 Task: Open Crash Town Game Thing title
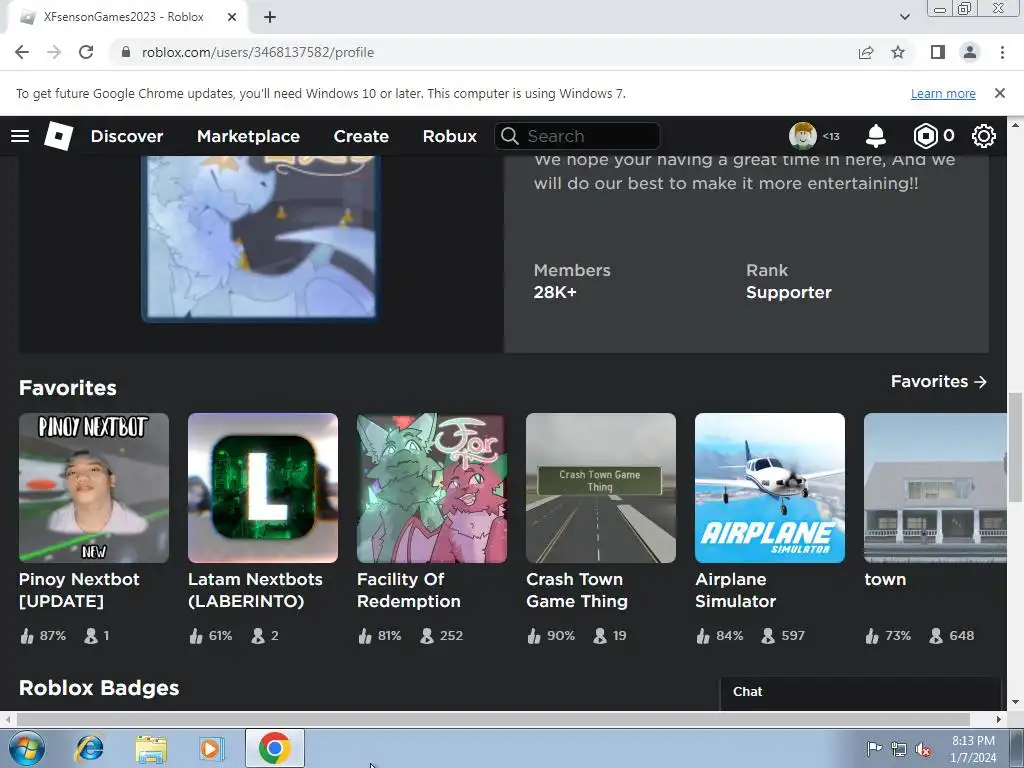[x=577, y=590]
